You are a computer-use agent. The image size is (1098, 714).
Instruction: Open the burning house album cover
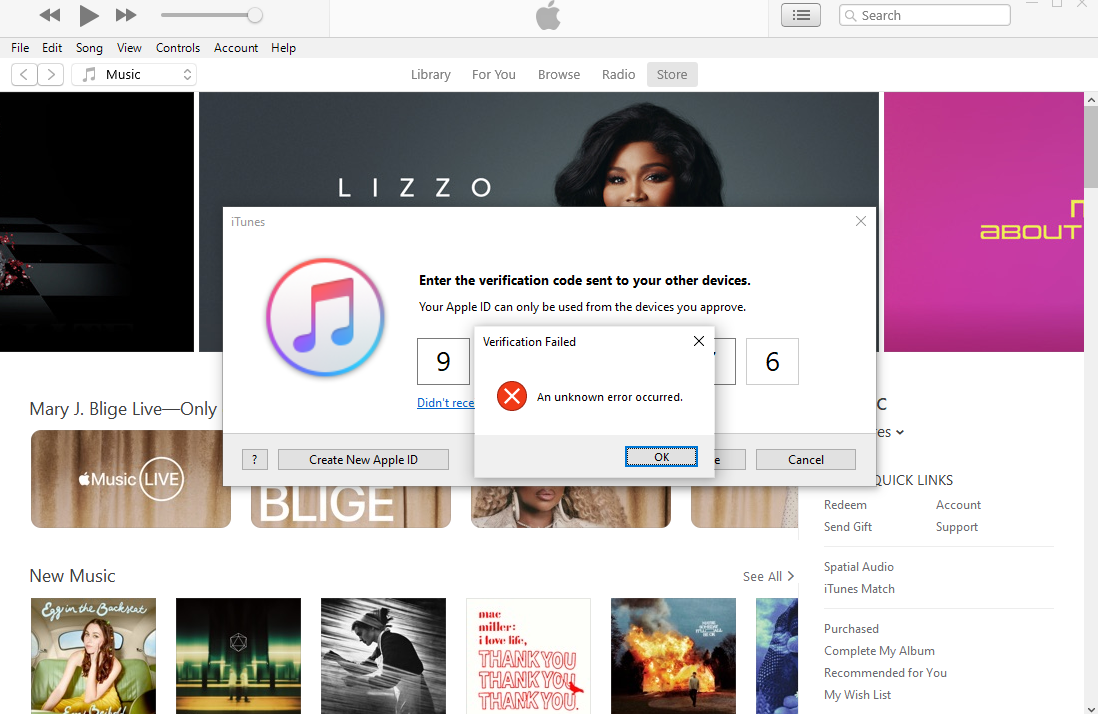click(x=673, y=656)
